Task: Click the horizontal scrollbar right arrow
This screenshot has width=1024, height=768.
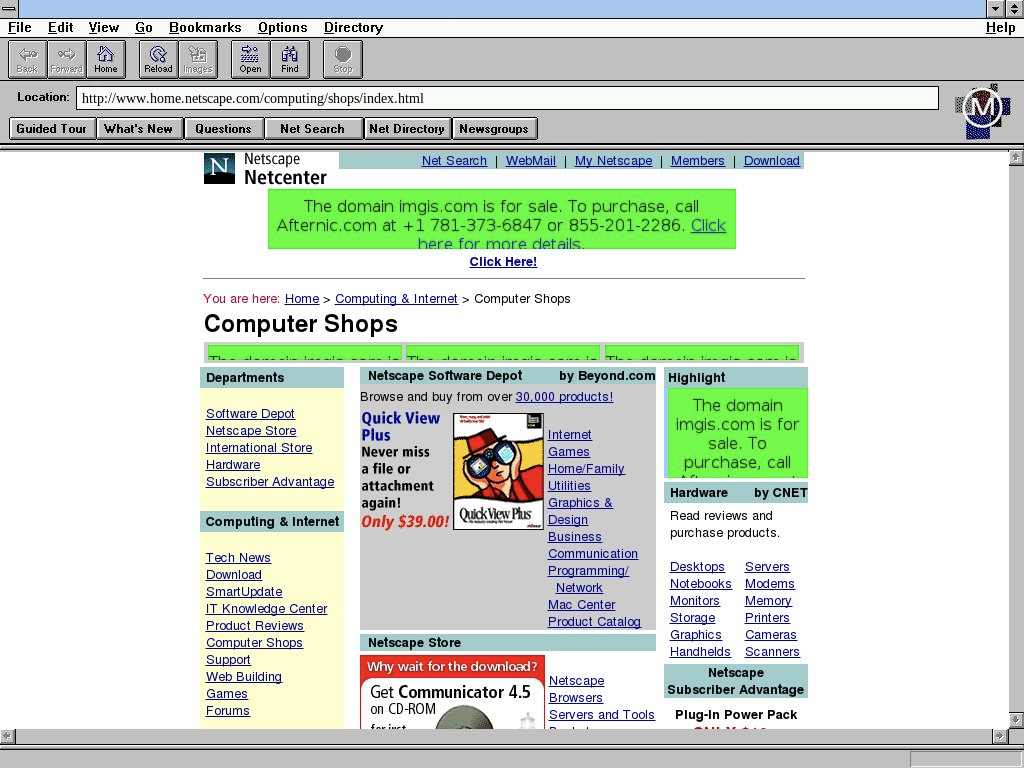Action: (x=996, y=737)
